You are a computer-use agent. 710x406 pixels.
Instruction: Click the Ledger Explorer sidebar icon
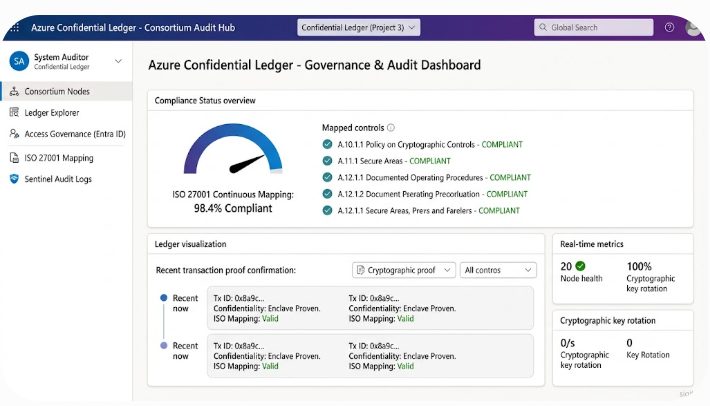tap(14, 112)
